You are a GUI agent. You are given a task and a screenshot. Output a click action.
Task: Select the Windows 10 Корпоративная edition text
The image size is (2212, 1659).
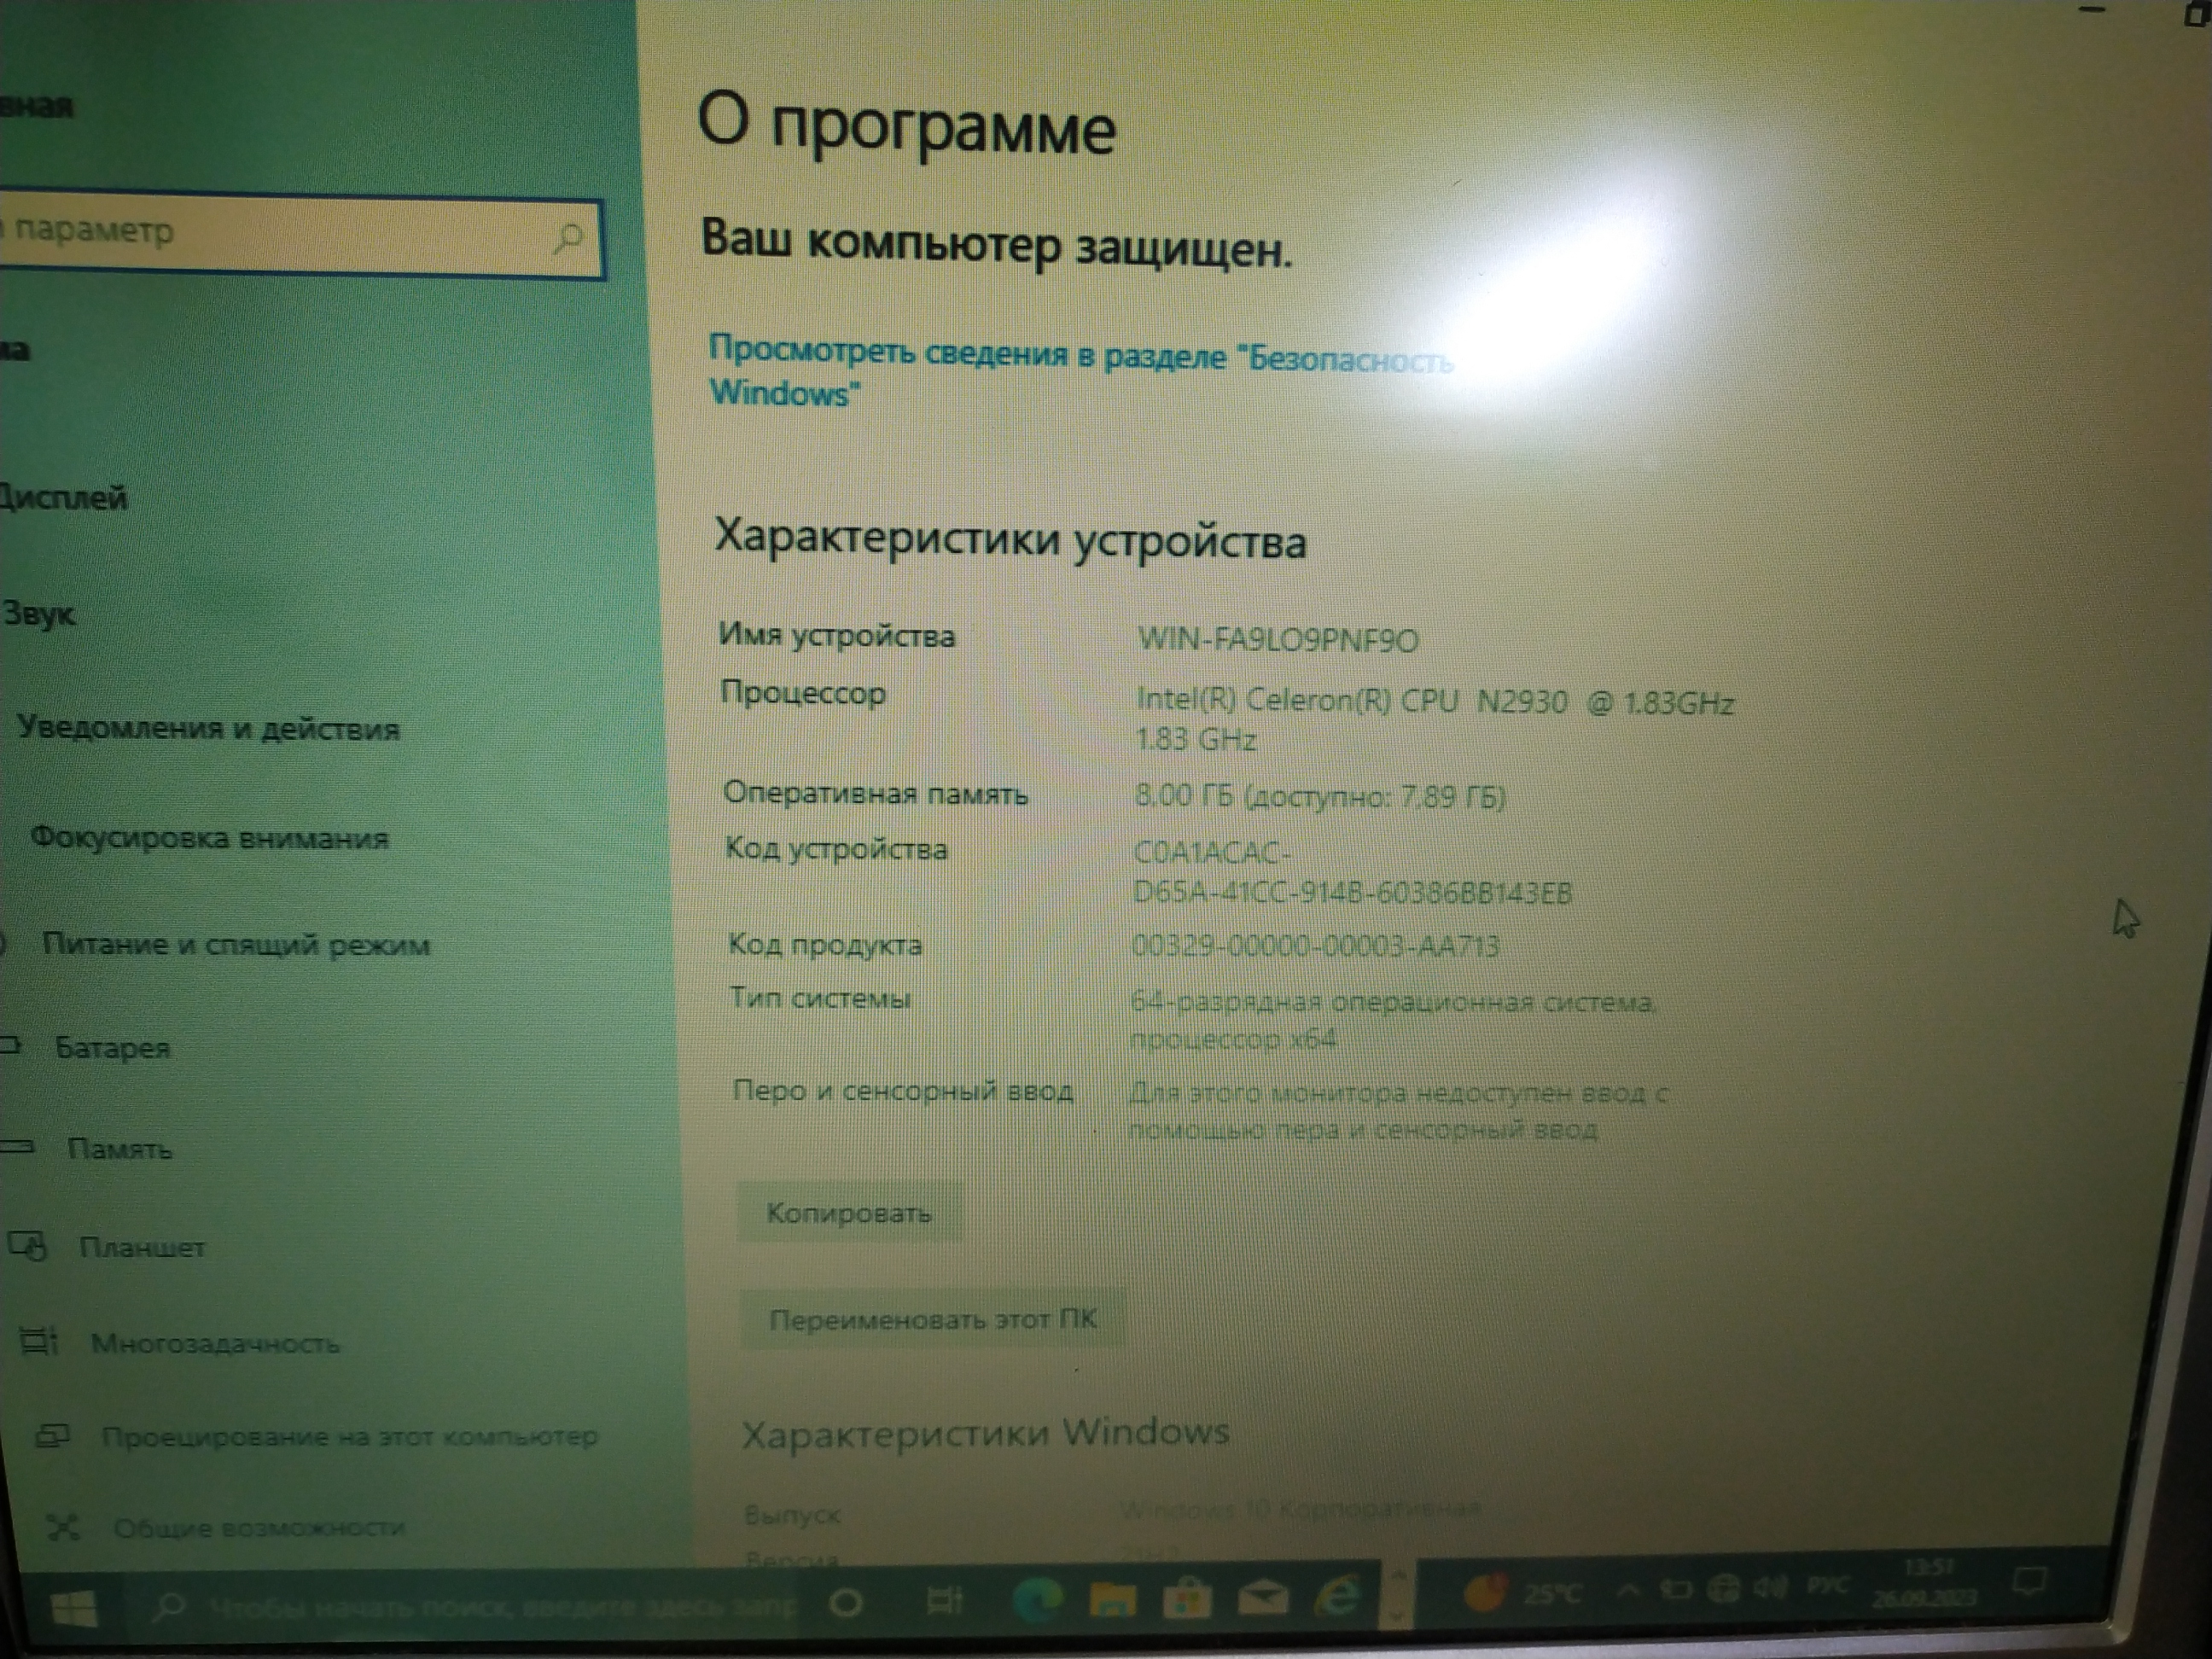1302,1509
